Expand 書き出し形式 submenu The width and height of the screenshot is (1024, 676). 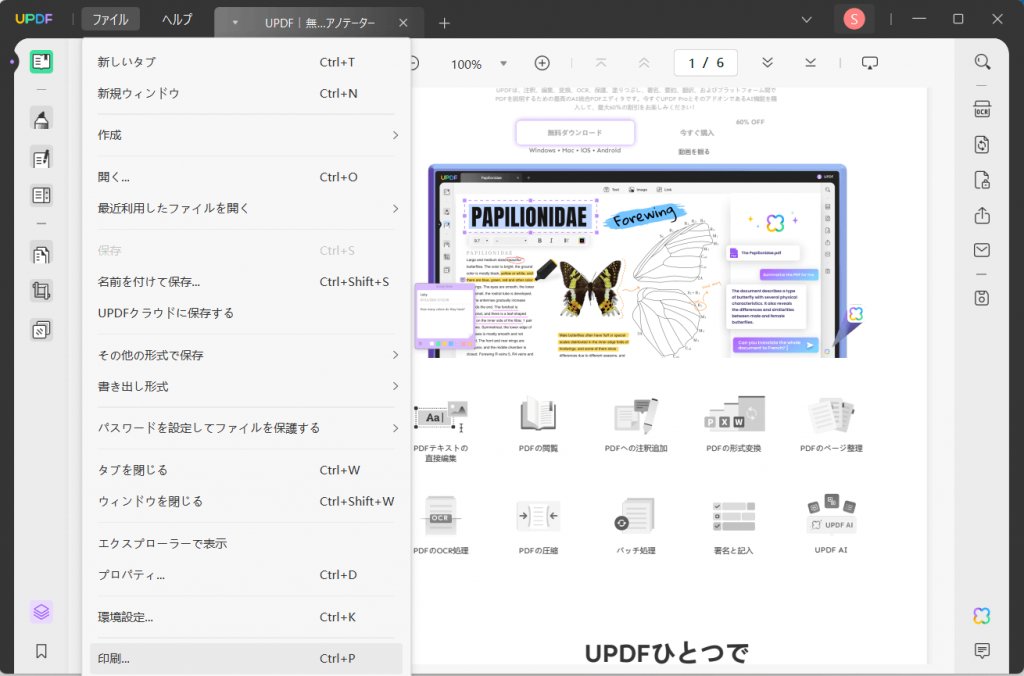click(x=246, y=387)
